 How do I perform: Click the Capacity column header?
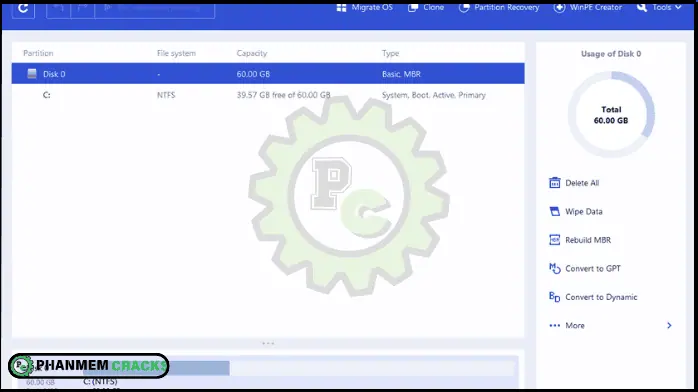(252, 53)
